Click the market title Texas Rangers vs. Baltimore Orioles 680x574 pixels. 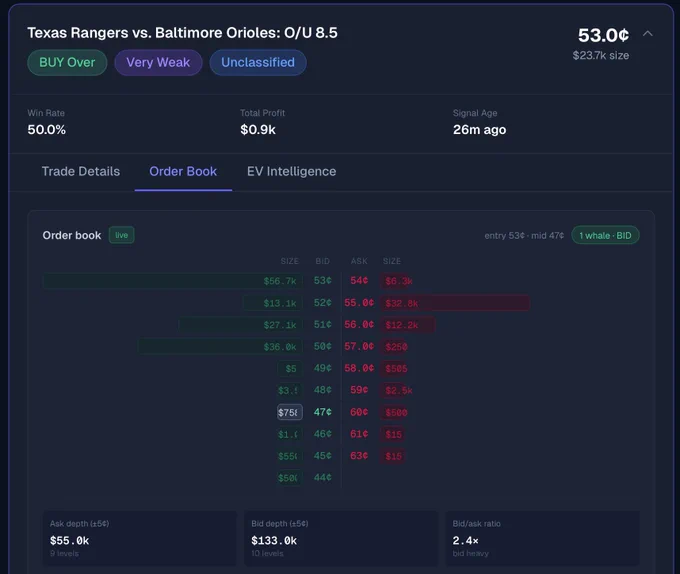point(182,33)
